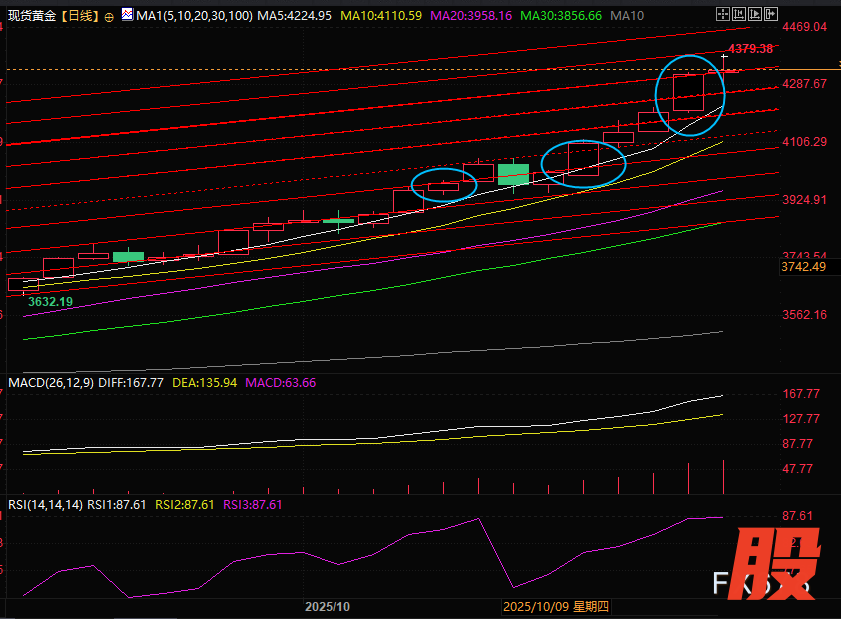Click the 2025/10/09 星期四 date marker
The width and height of the screenshot is (841, 619).
(555, 607)
